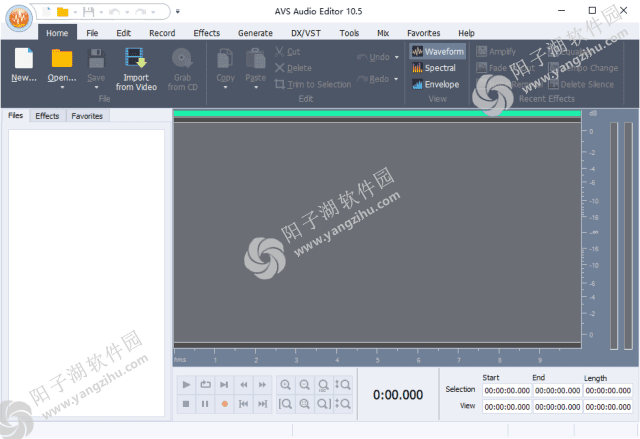Switch view to Envelope

pos(436,84)
